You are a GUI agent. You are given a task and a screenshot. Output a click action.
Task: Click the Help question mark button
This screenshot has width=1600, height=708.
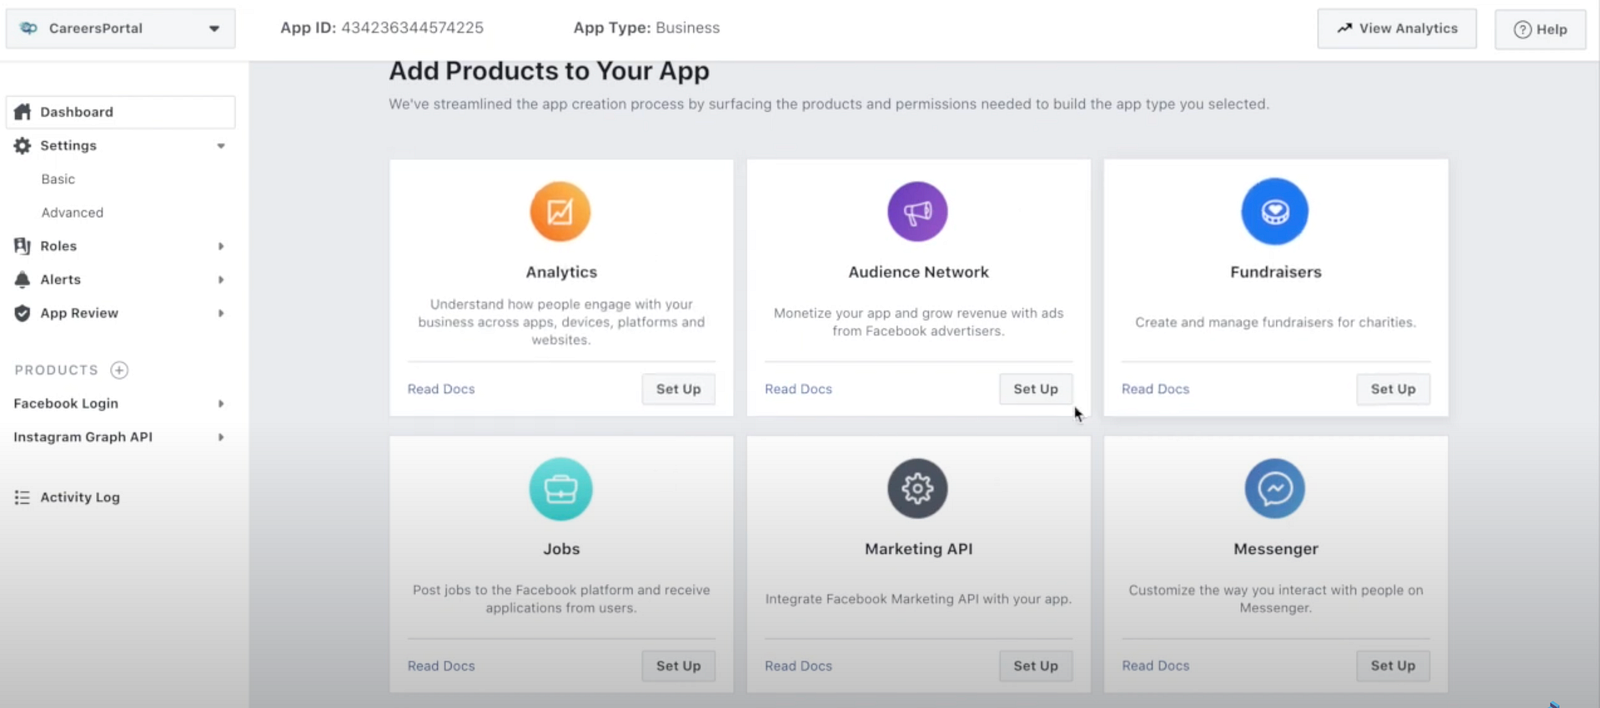pyautogui.click(x=1540, y=29)
